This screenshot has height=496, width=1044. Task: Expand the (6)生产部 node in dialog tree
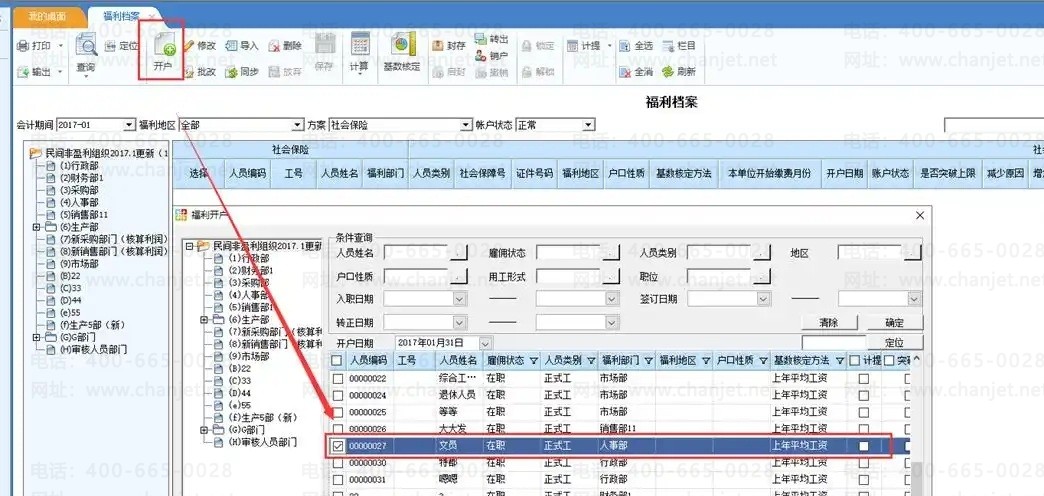click(x=204, y=320)
